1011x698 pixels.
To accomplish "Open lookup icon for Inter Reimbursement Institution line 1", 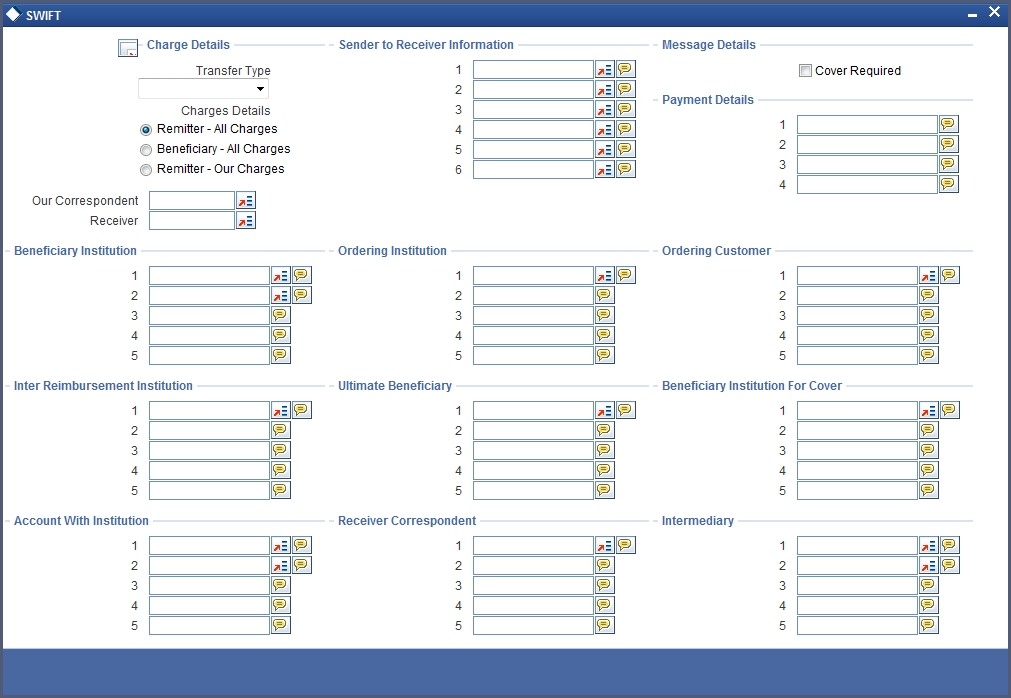I will click(280, 411).
